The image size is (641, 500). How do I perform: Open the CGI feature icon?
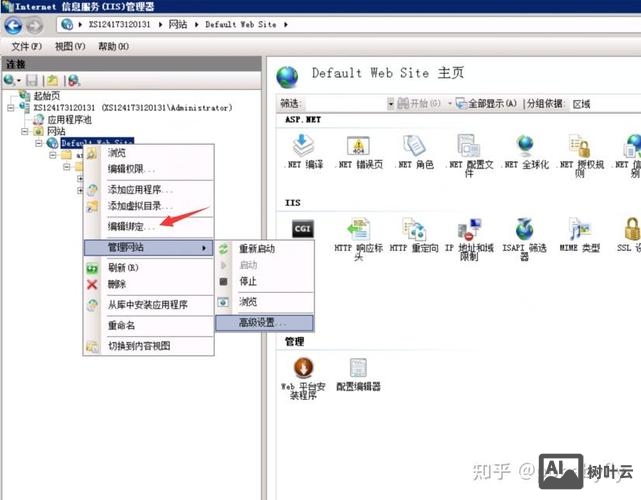(x=303, y=229)
